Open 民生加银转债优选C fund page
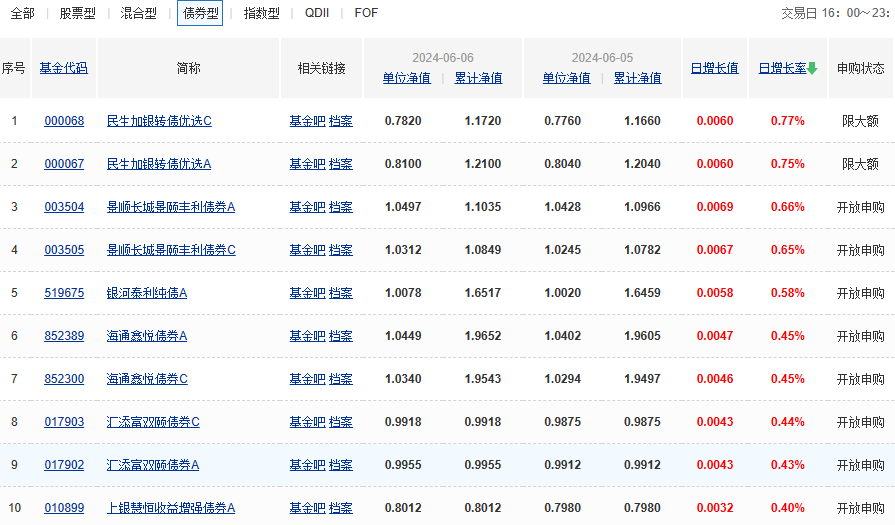The width and height of the screenshot is (895, 525). click(x=159, y=121)
